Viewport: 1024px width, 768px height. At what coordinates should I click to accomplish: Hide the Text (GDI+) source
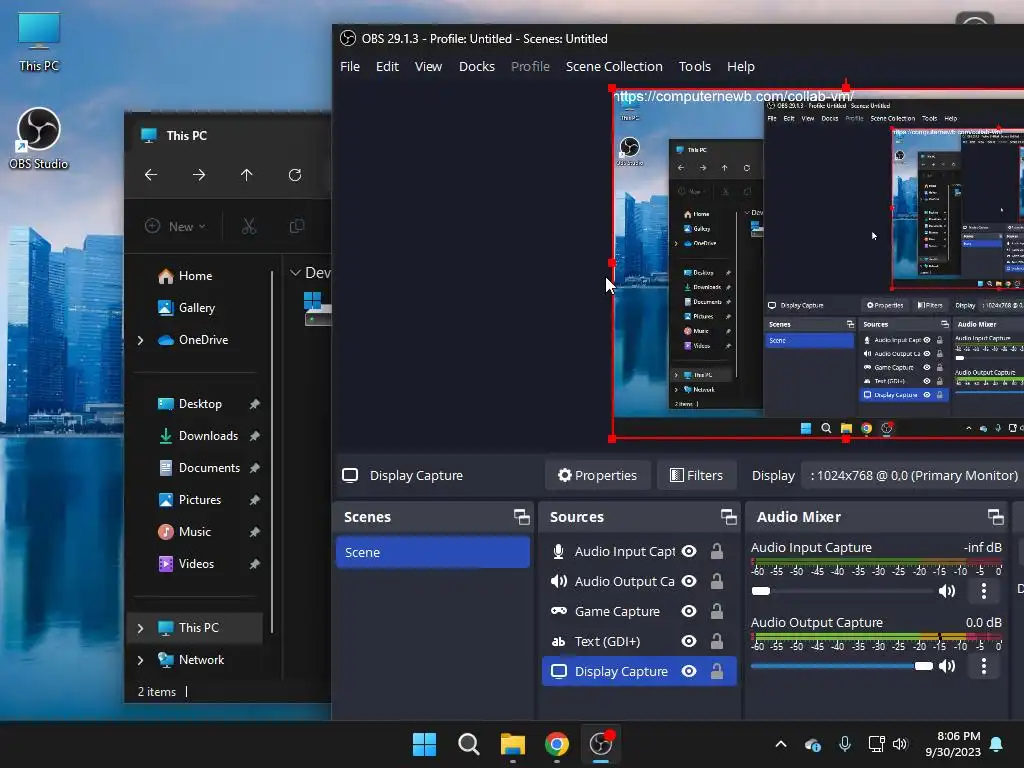689,641
